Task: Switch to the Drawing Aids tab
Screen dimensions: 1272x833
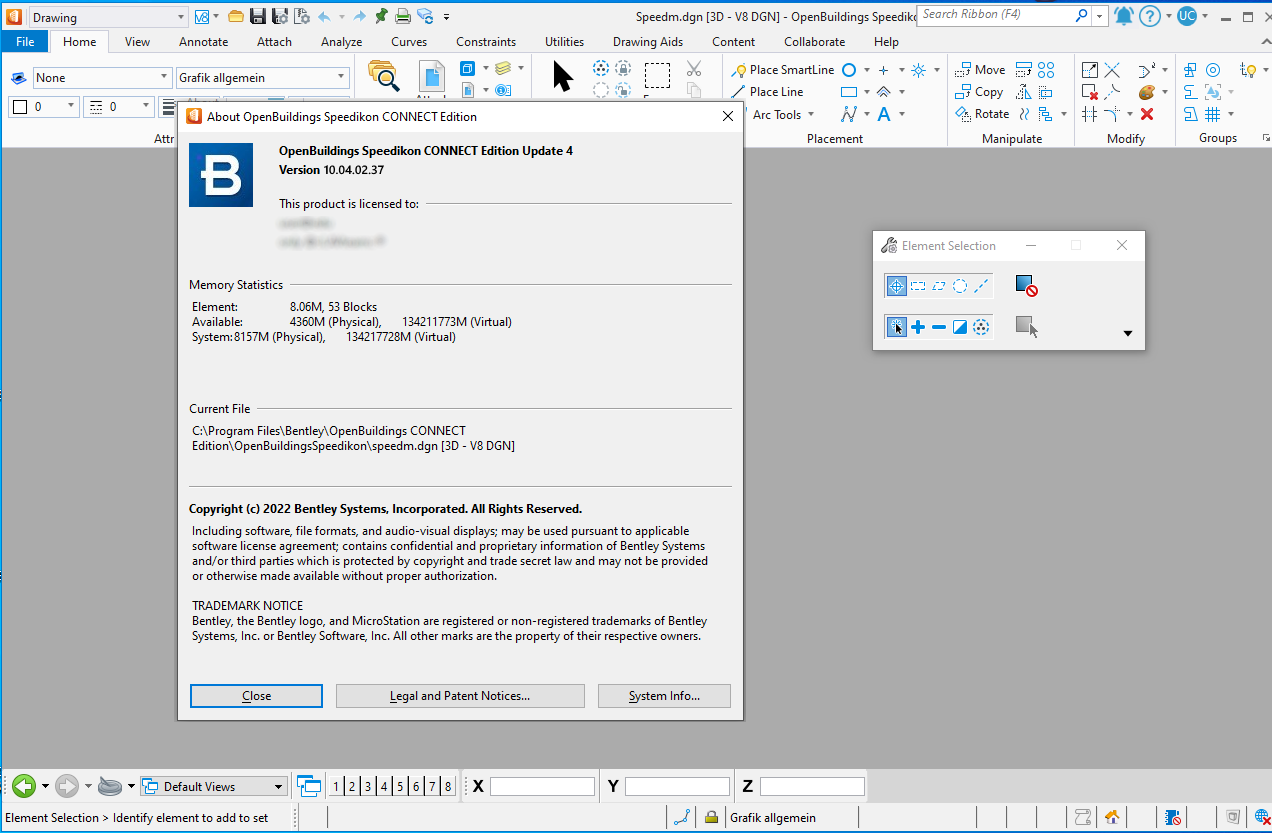Action: coord(648,42)
